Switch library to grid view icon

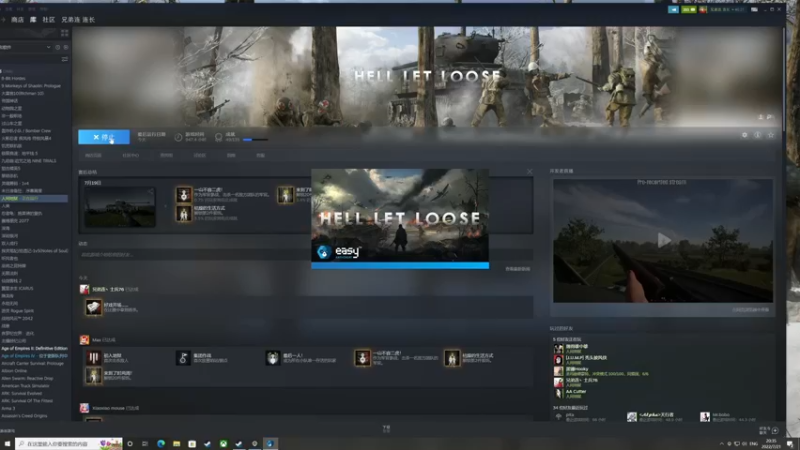(65, 33)
